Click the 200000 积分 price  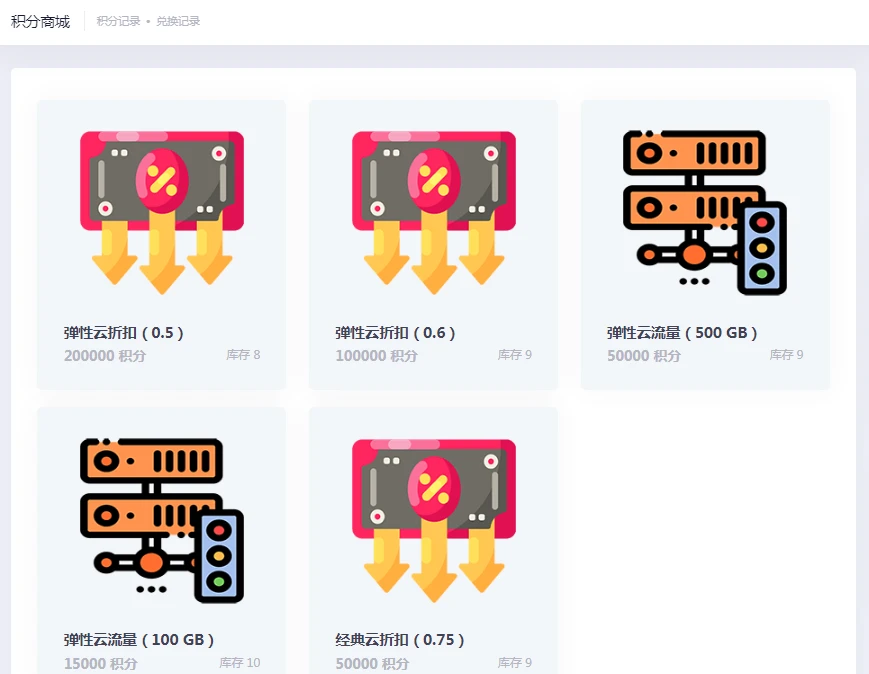[105, 355]
